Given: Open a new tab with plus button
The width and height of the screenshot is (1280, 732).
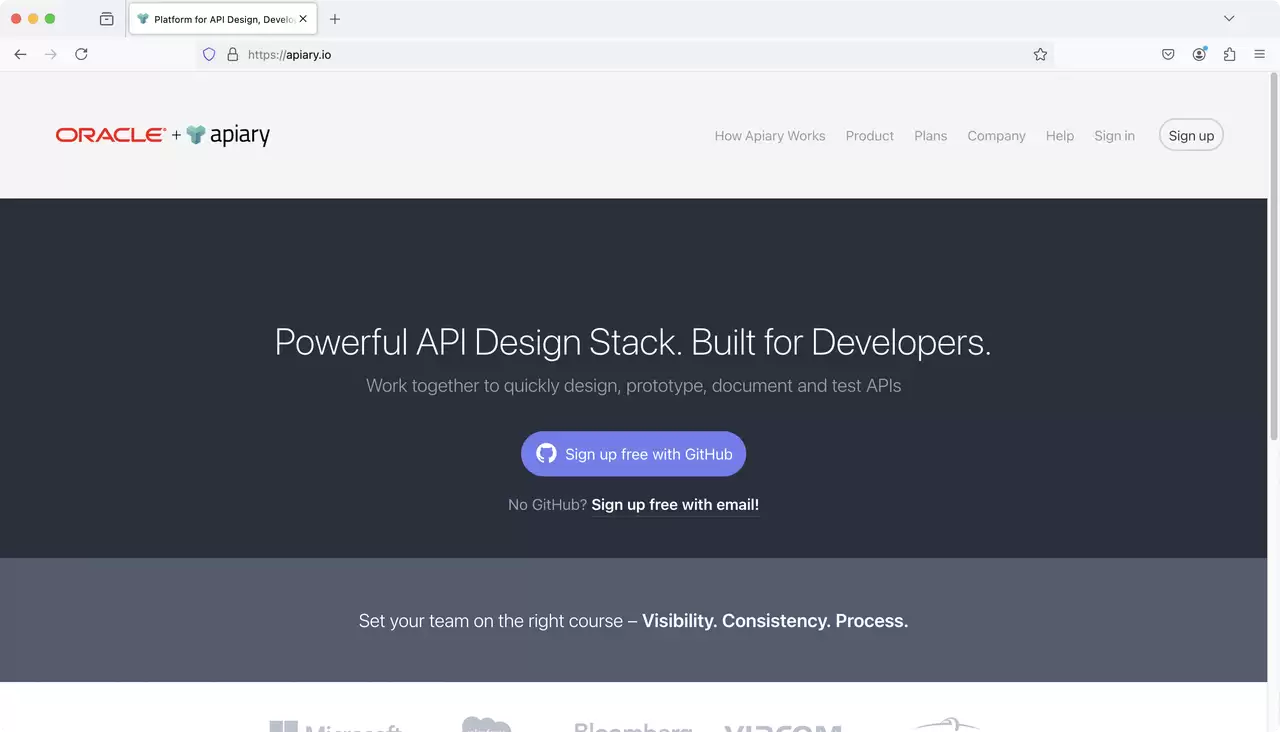Looking at the screenshot, I should coord(335,19).
